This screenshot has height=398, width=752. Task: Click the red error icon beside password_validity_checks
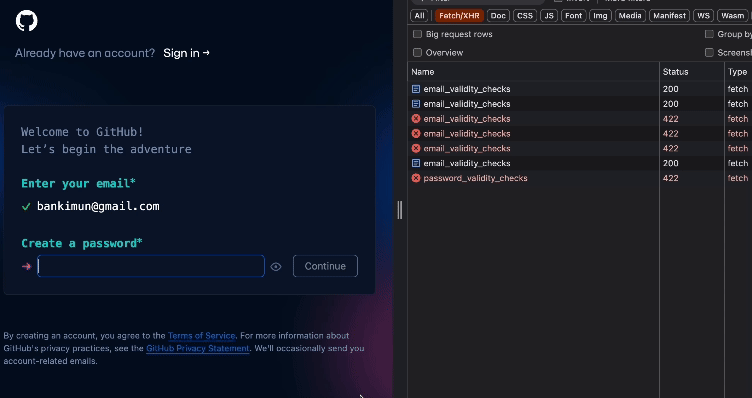pos(416,178)
